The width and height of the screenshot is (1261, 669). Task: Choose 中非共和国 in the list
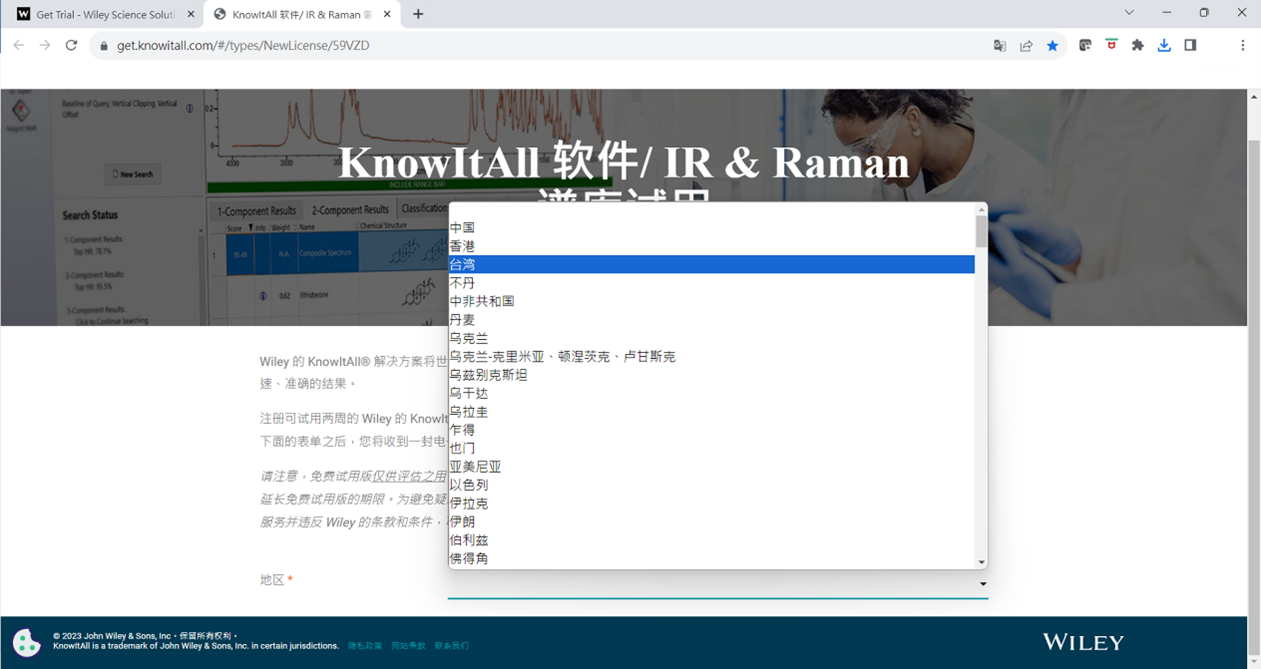pos(712,301)
